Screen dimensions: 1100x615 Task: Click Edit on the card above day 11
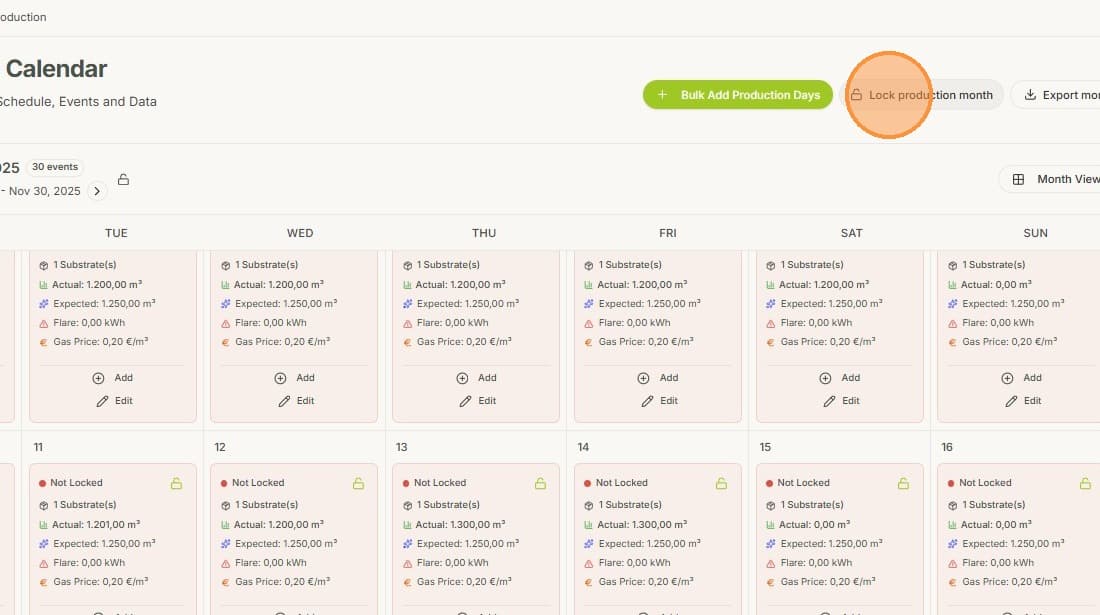click(x=114, y=401)
